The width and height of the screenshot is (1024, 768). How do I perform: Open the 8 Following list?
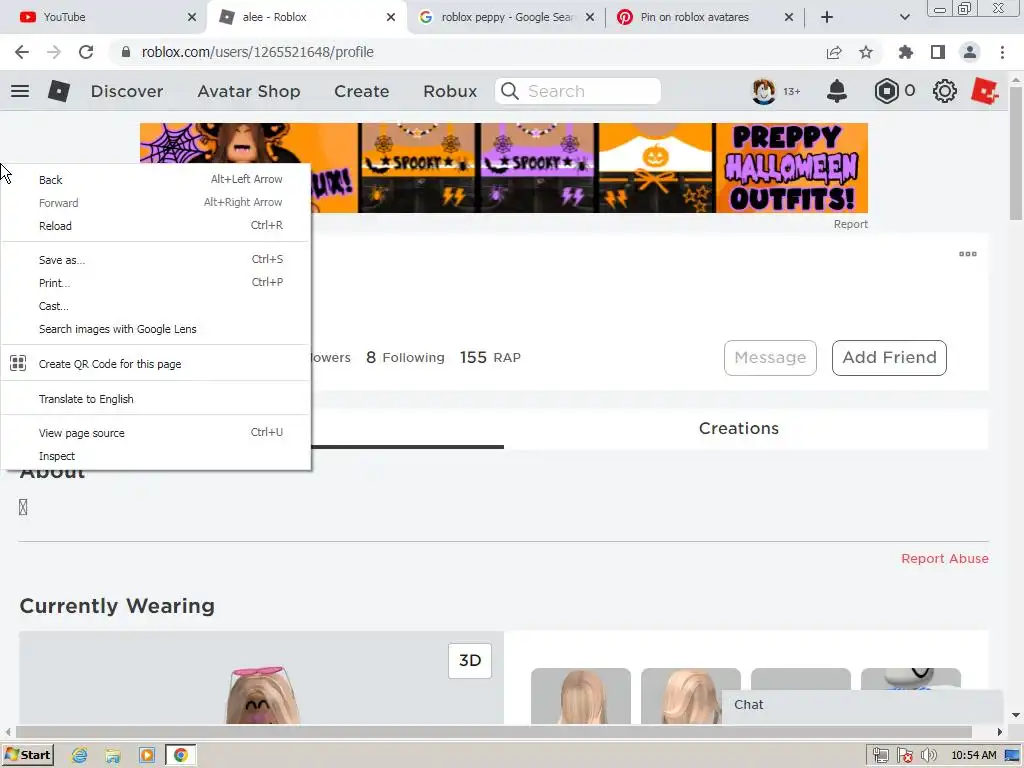(405, 358)
